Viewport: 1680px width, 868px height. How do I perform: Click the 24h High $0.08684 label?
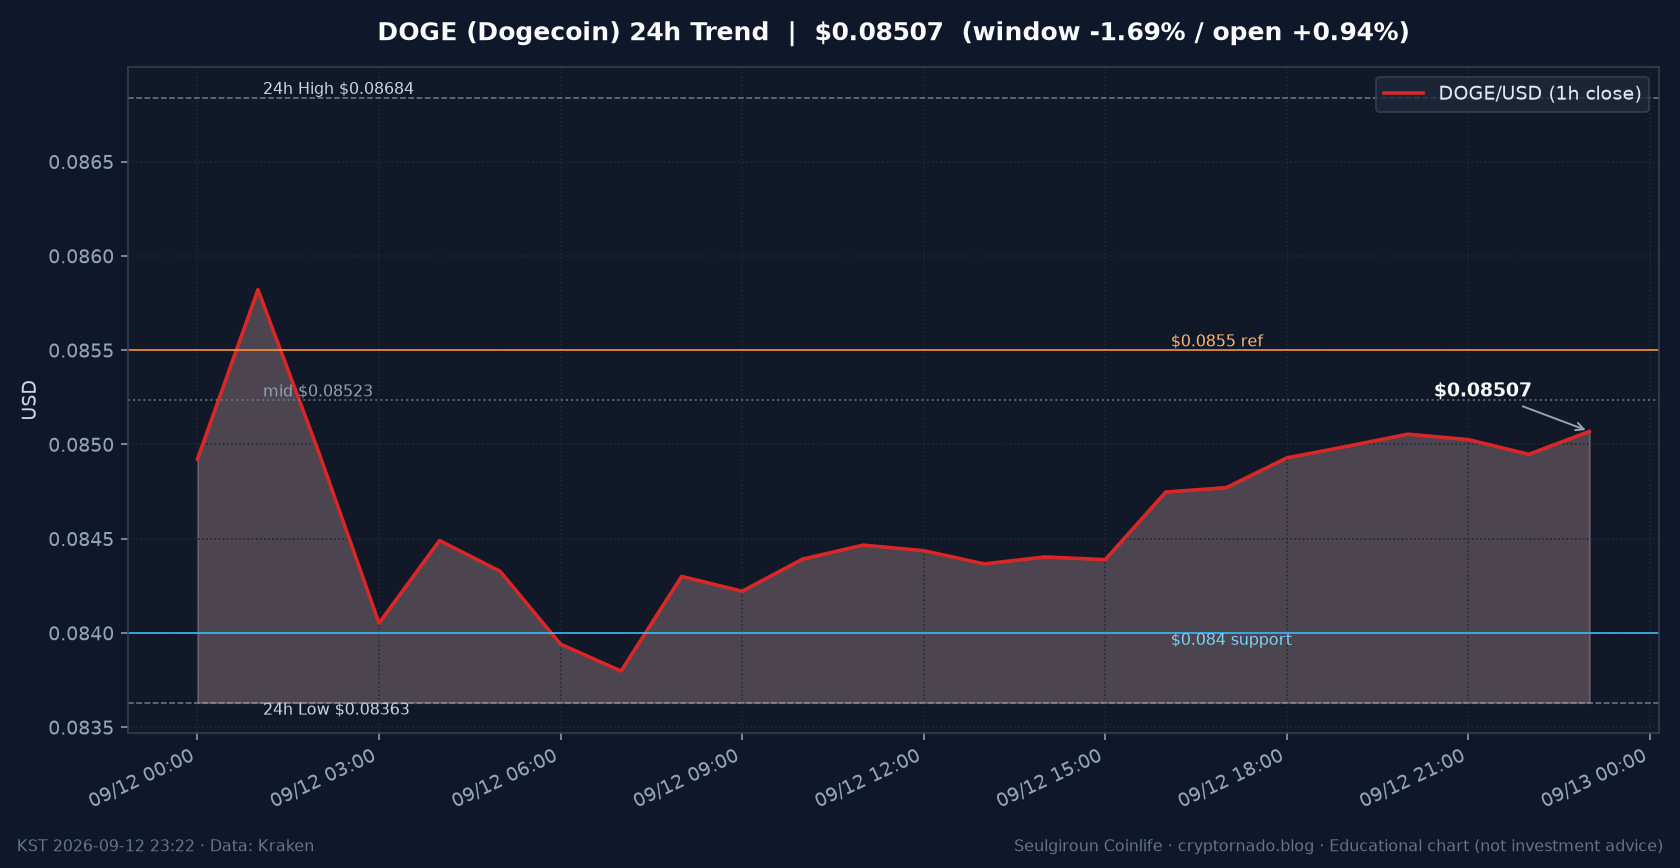338,89
